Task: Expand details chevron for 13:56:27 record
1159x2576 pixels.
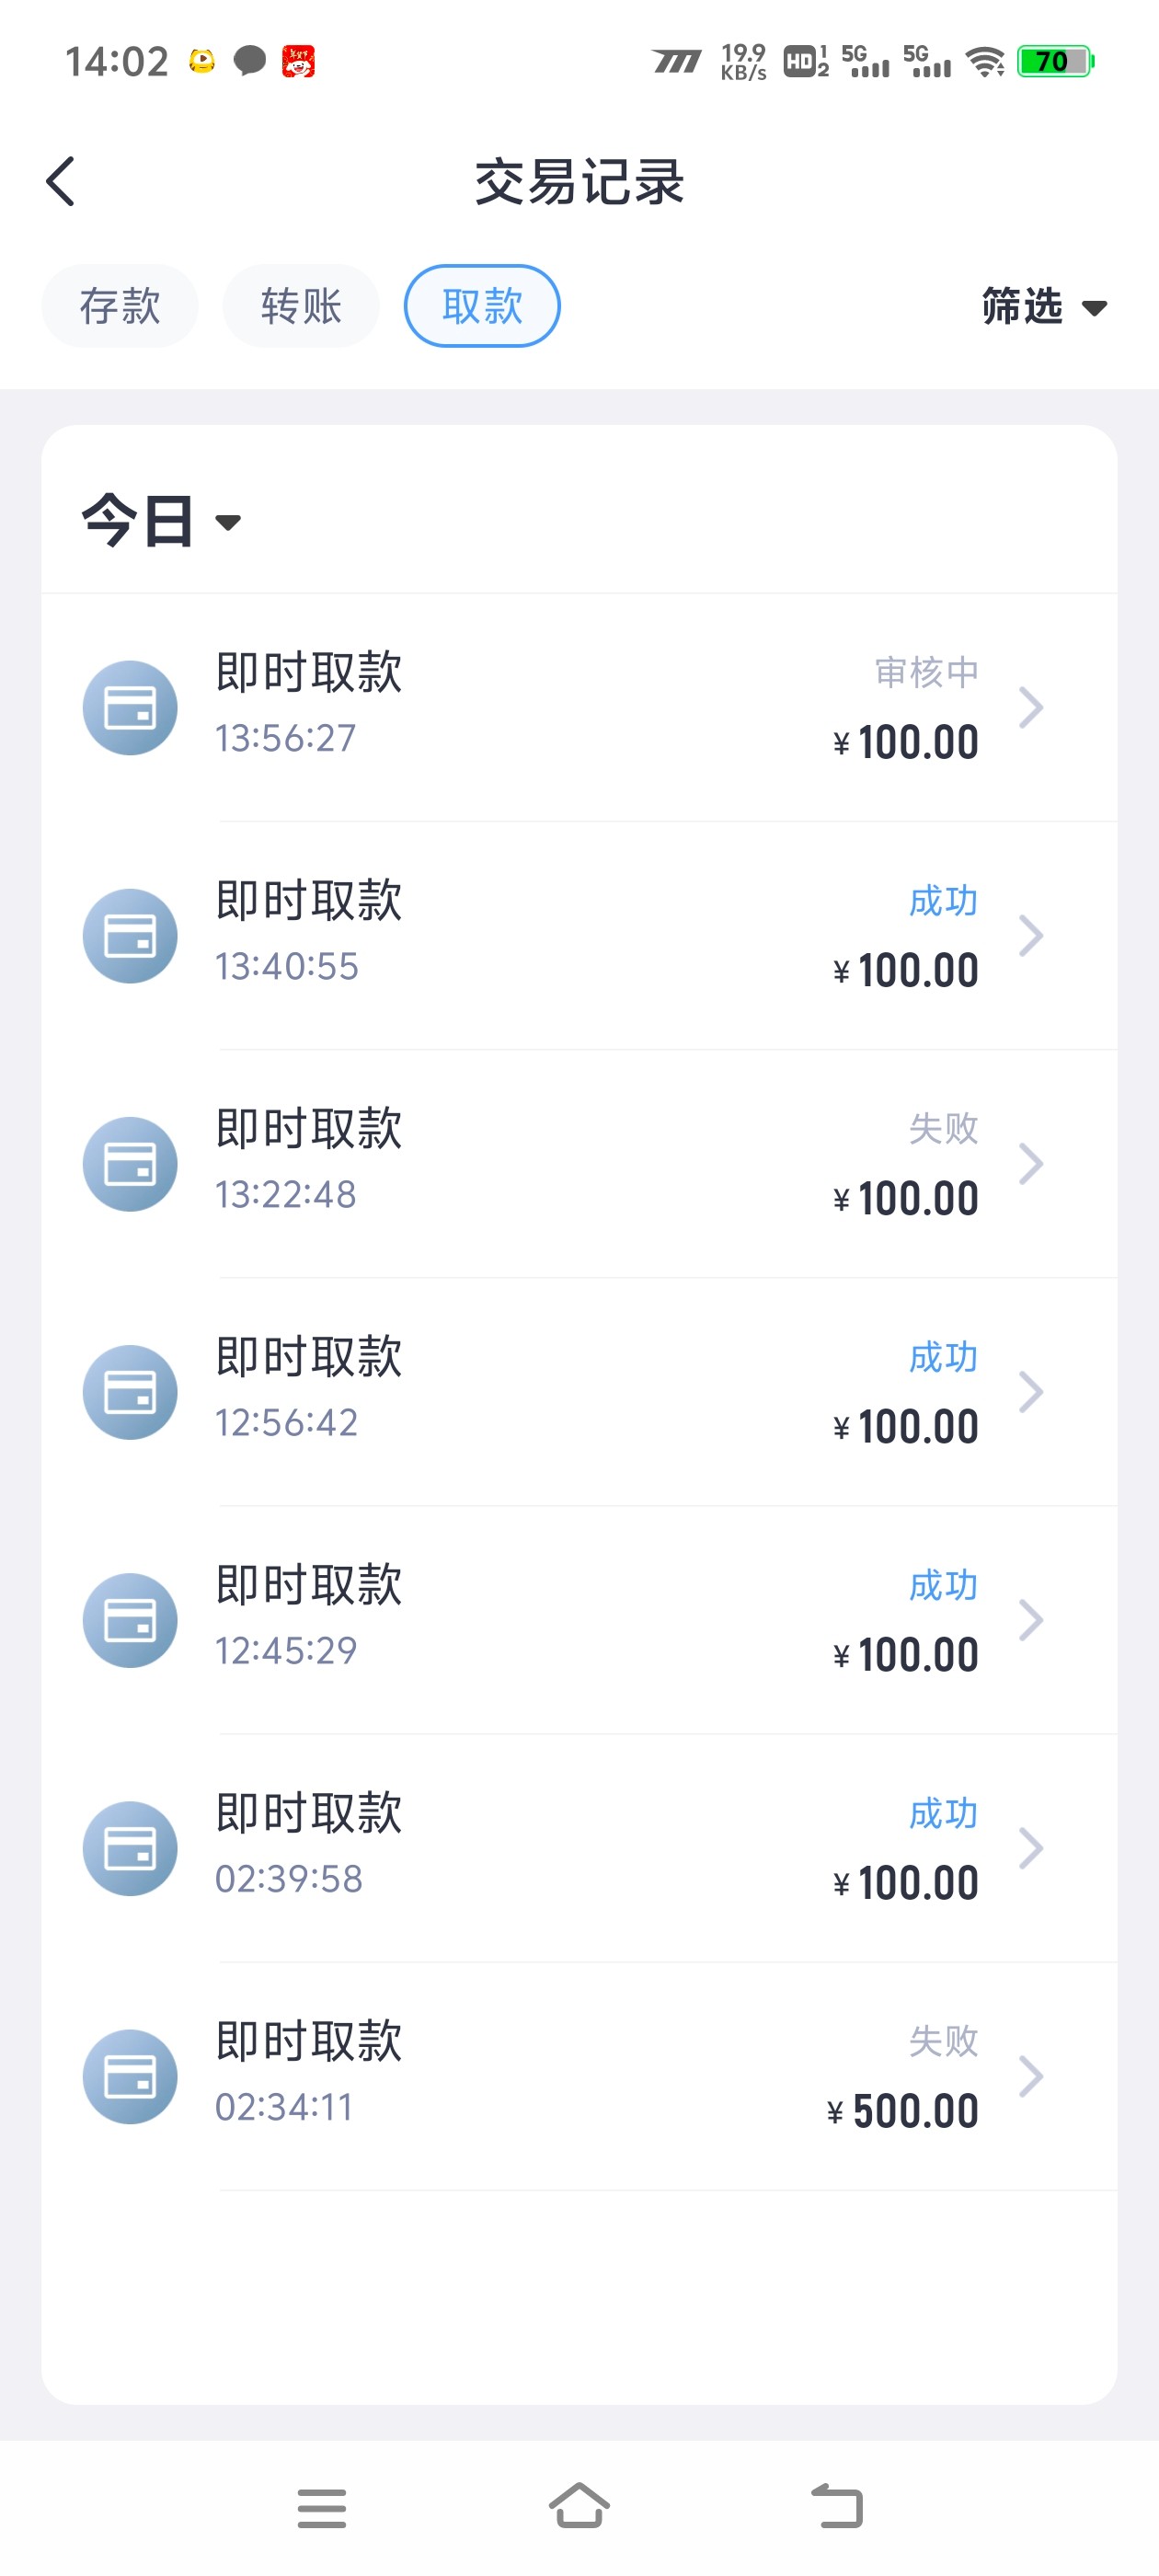Action: pyautogui.click(x=1031, y=708)
